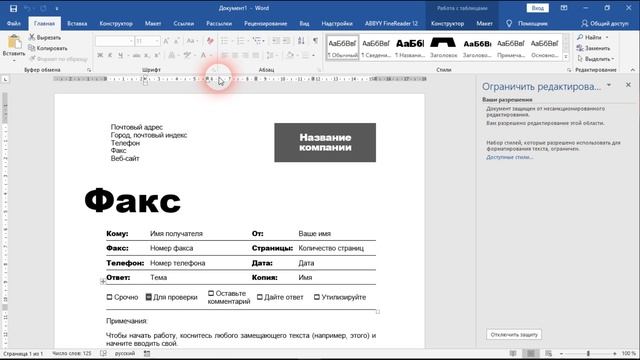Close the Ограничить редактирование pane
Viewport: 640px width, 360px height.
pyautogui.click(x=628, y=85)
